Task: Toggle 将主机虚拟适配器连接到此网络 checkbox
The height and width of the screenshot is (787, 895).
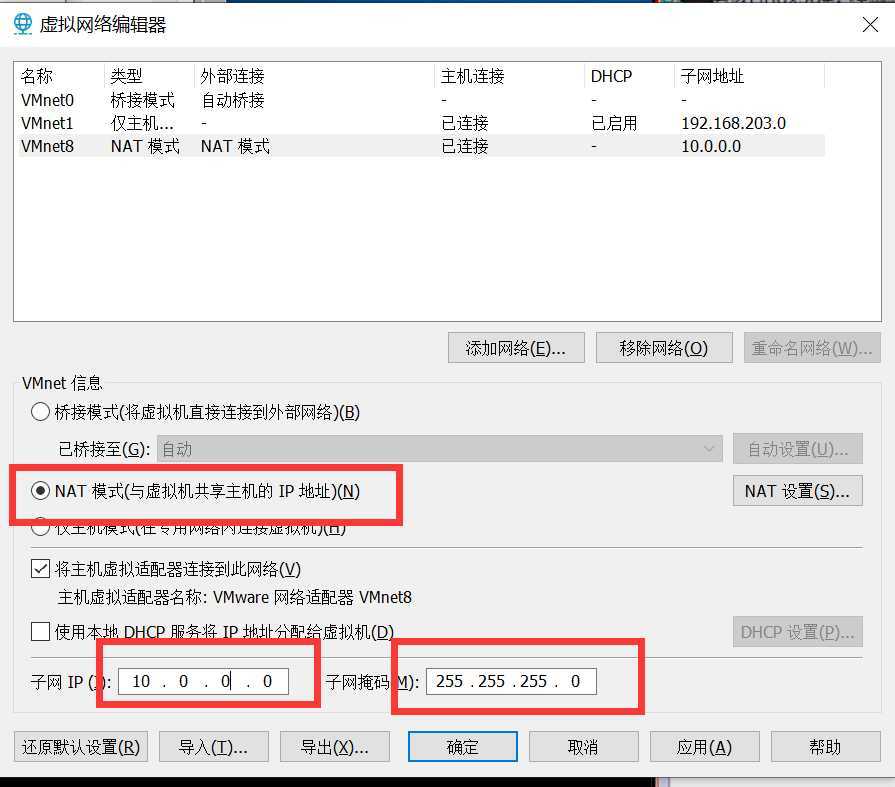Action: pyautogui.click(x=41, y=568)
